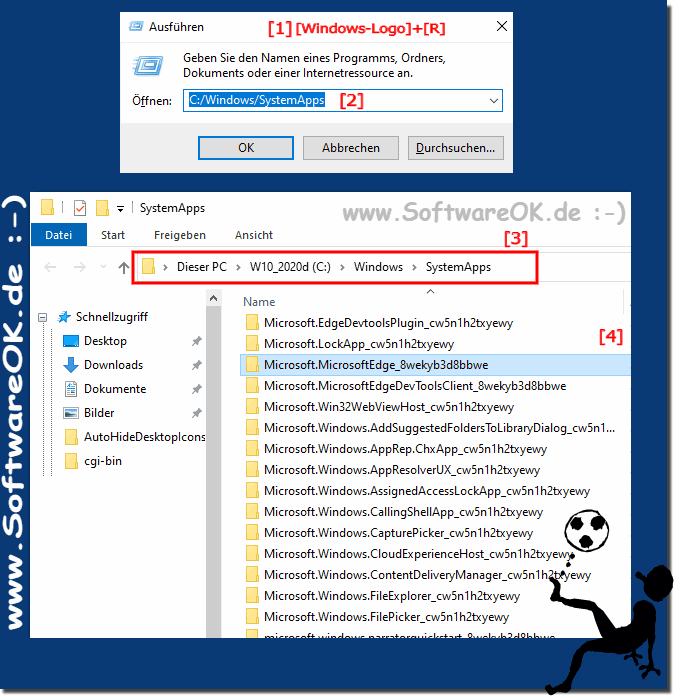Click SystemApps in the address breadcrumb
The width and height of the screenshot is (674, 696).
tap(458, 267)
